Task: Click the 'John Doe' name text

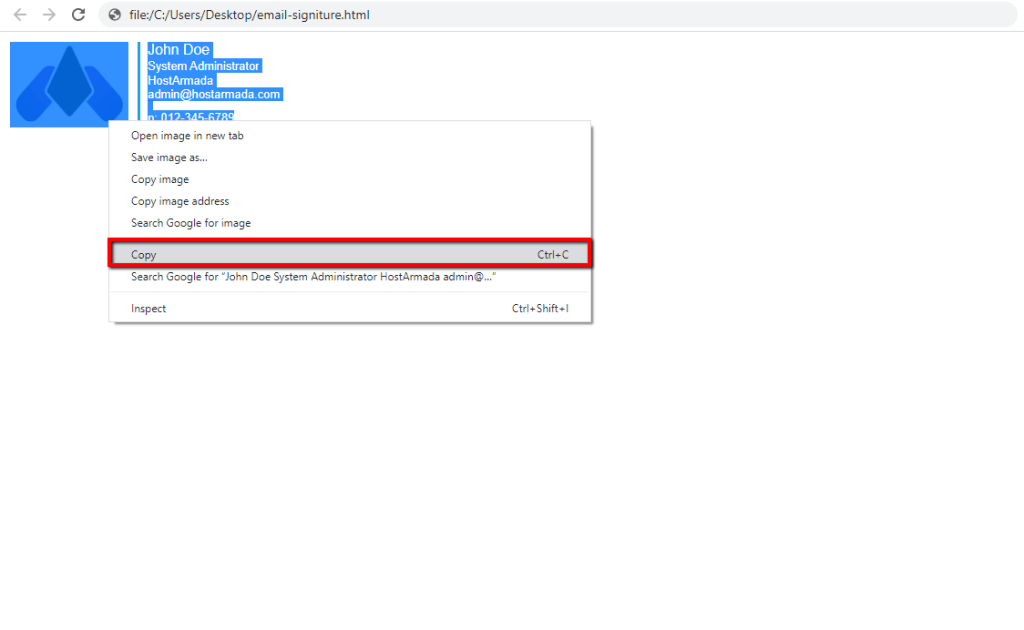Action: (179, 48)
